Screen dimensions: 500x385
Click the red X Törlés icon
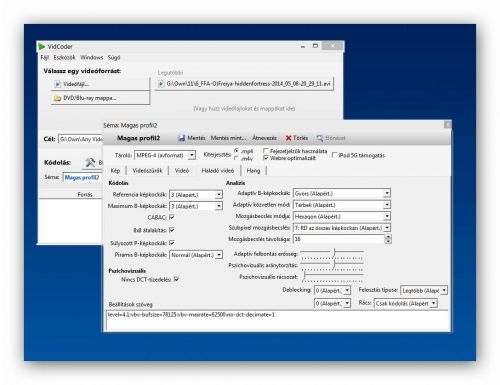[288, 138]
